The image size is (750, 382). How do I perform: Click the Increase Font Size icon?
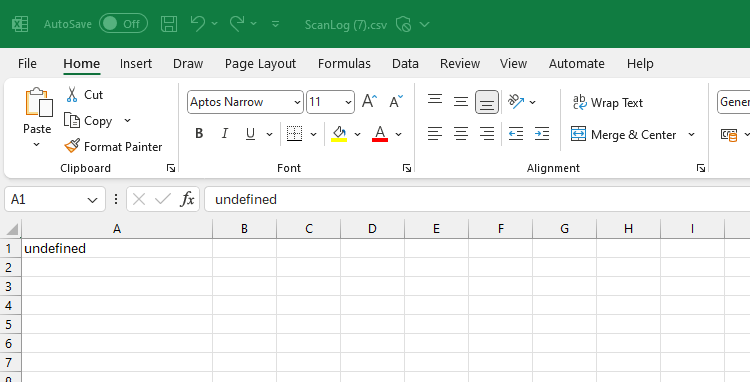point(369,101)
